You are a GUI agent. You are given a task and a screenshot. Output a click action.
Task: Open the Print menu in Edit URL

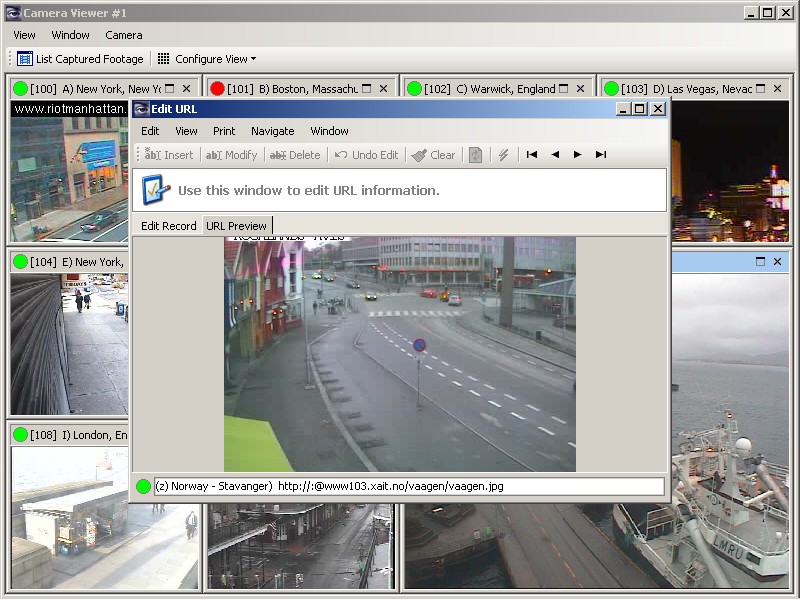tap(224, 131)
